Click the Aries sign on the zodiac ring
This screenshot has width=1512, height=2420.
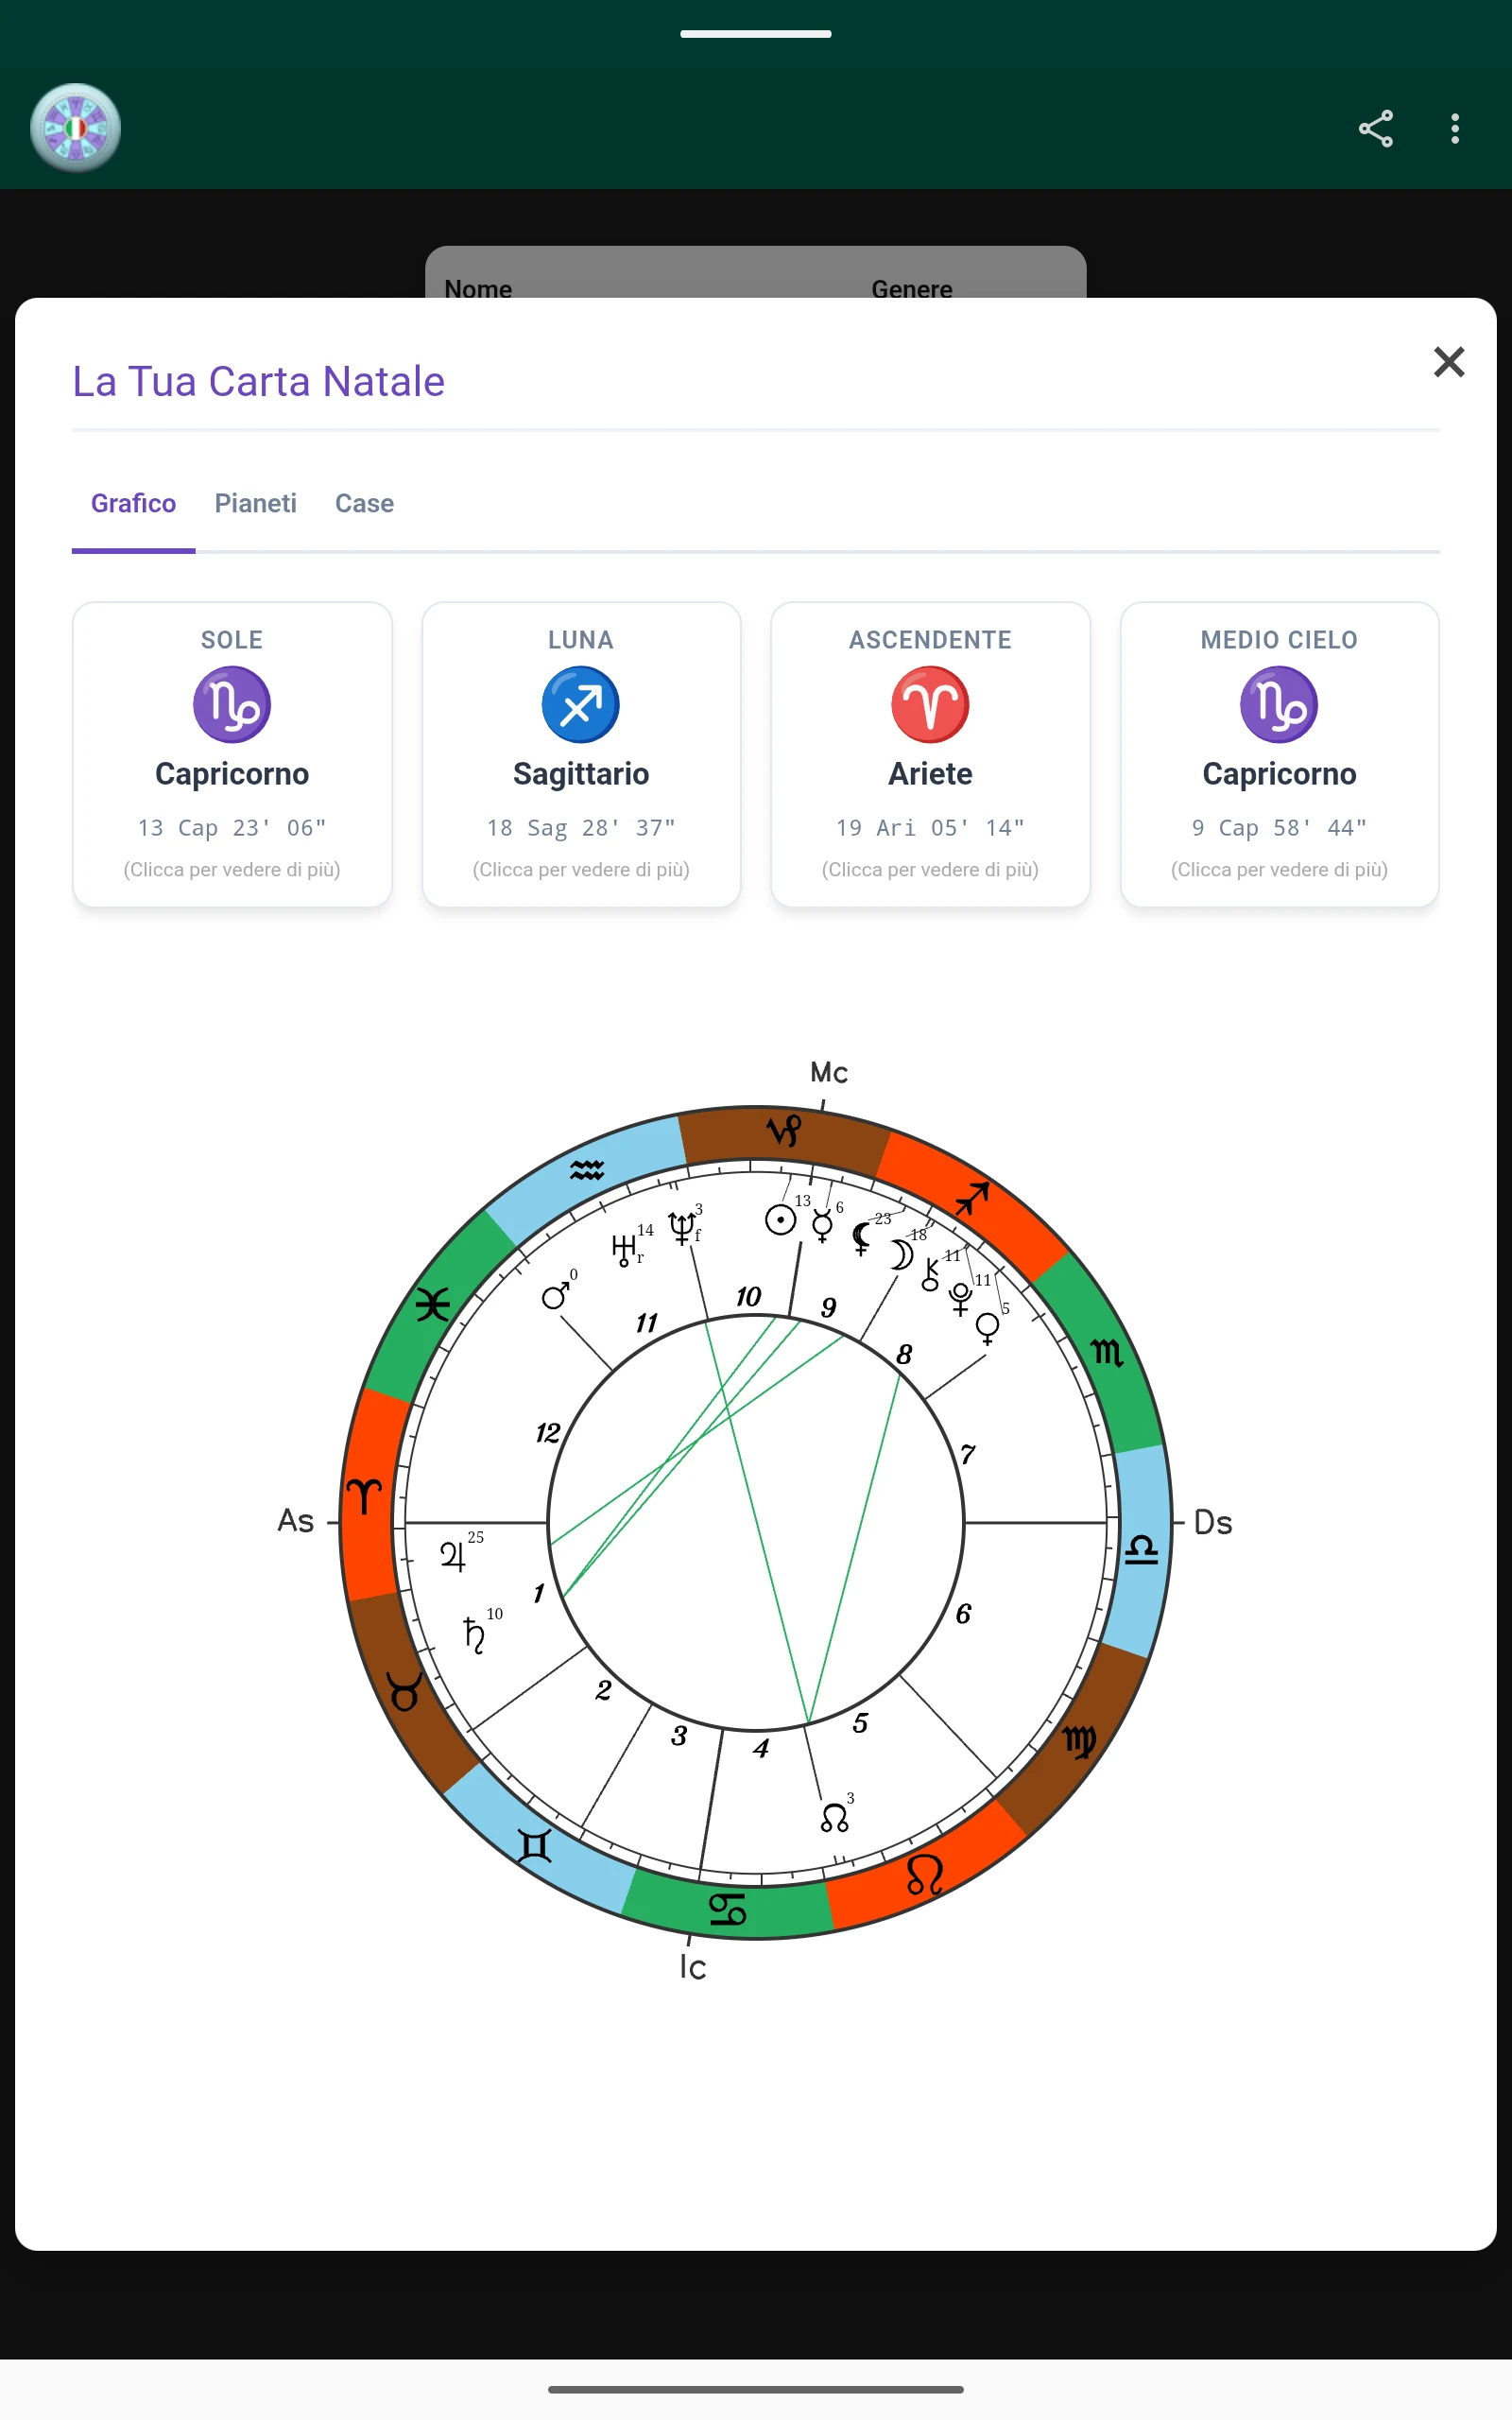point(364,1497)
